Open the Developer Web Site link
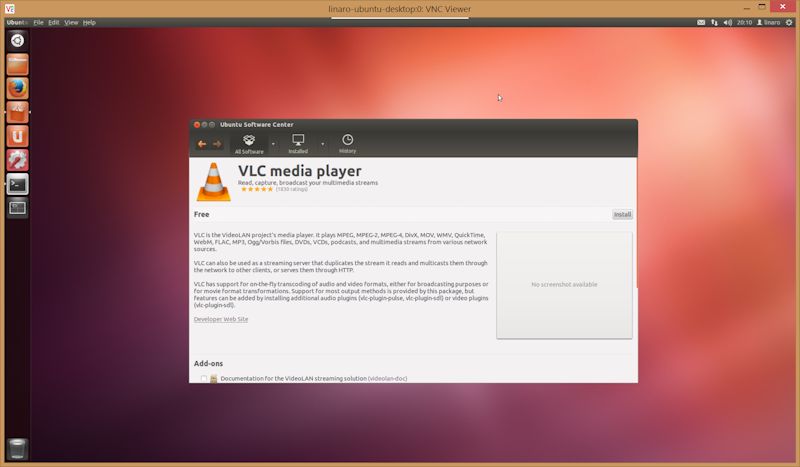 pos(221,319)
